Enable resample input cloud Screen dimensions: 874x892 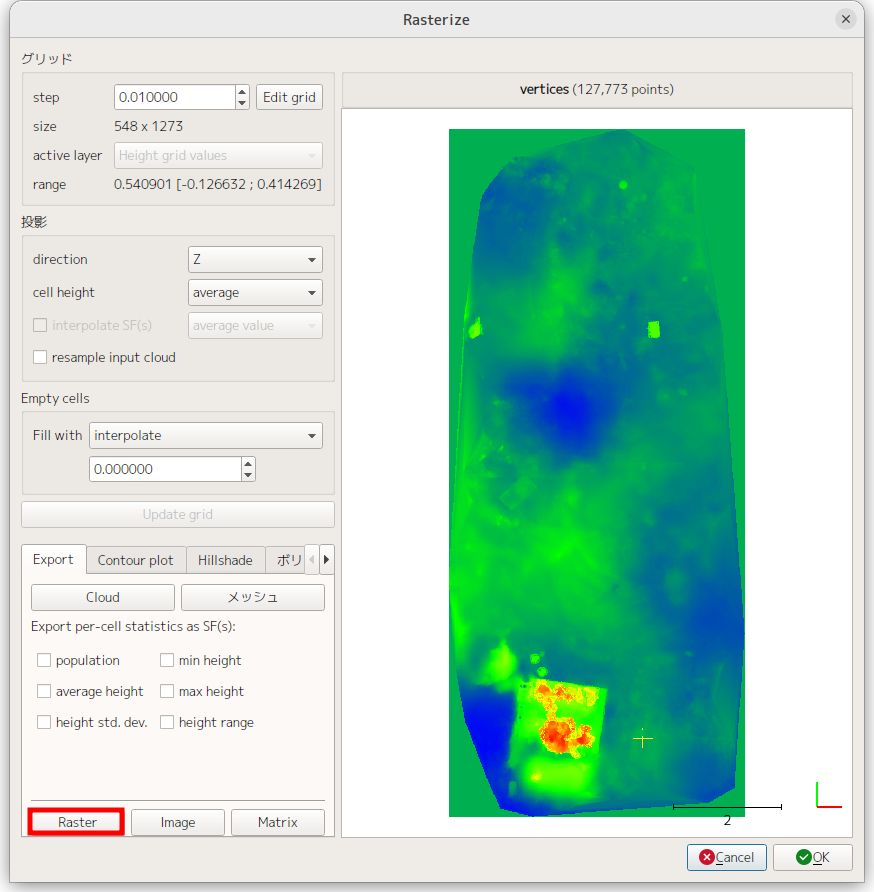[39, 357]
